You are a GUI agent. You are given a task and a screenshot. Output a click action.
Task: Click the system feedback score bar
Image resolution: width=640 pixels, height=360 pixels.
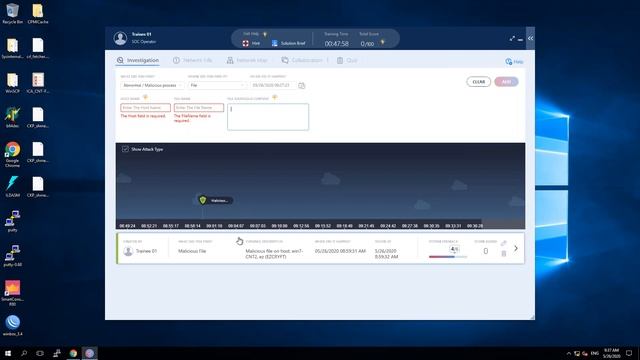(x=448, y=257)
